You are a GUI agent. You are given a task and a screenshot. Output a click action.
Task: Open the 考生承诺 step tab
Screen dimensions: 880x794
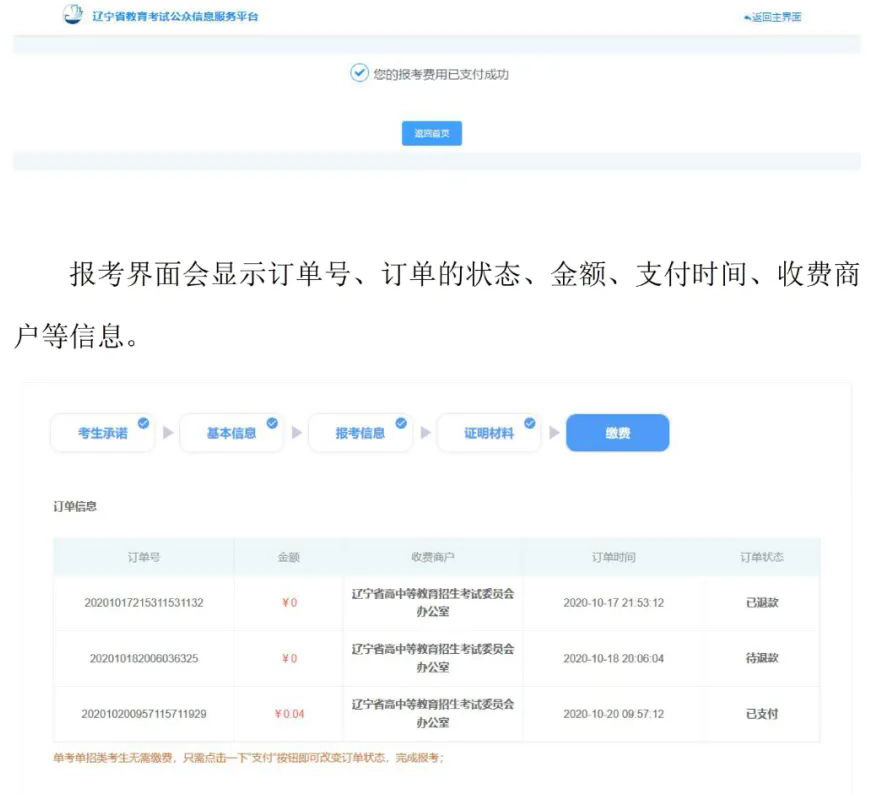(102, 433)
